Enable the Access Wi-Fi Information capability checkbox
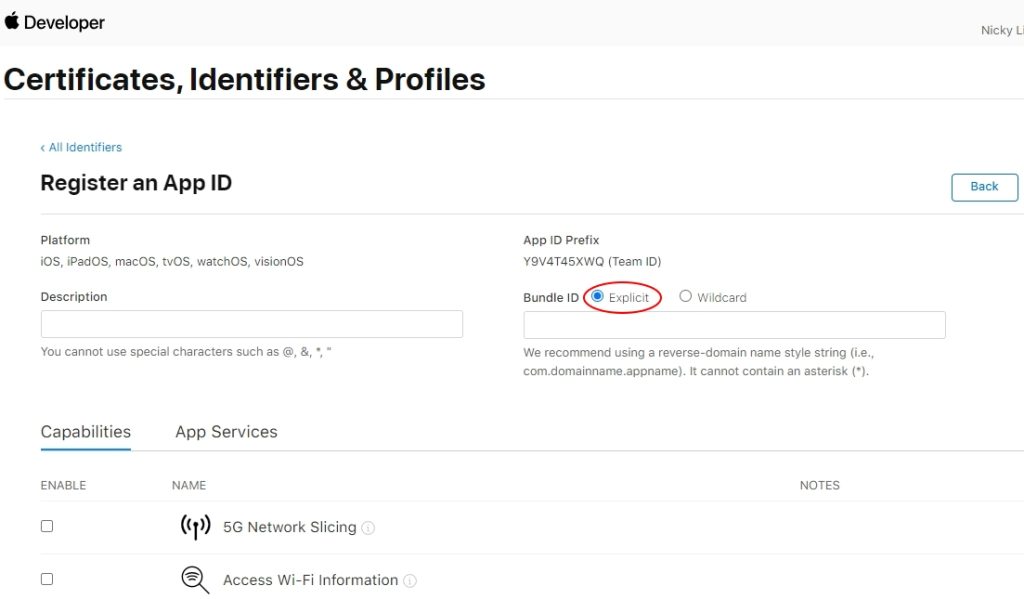Screen dimensions: 1024x599 point(46,578)
